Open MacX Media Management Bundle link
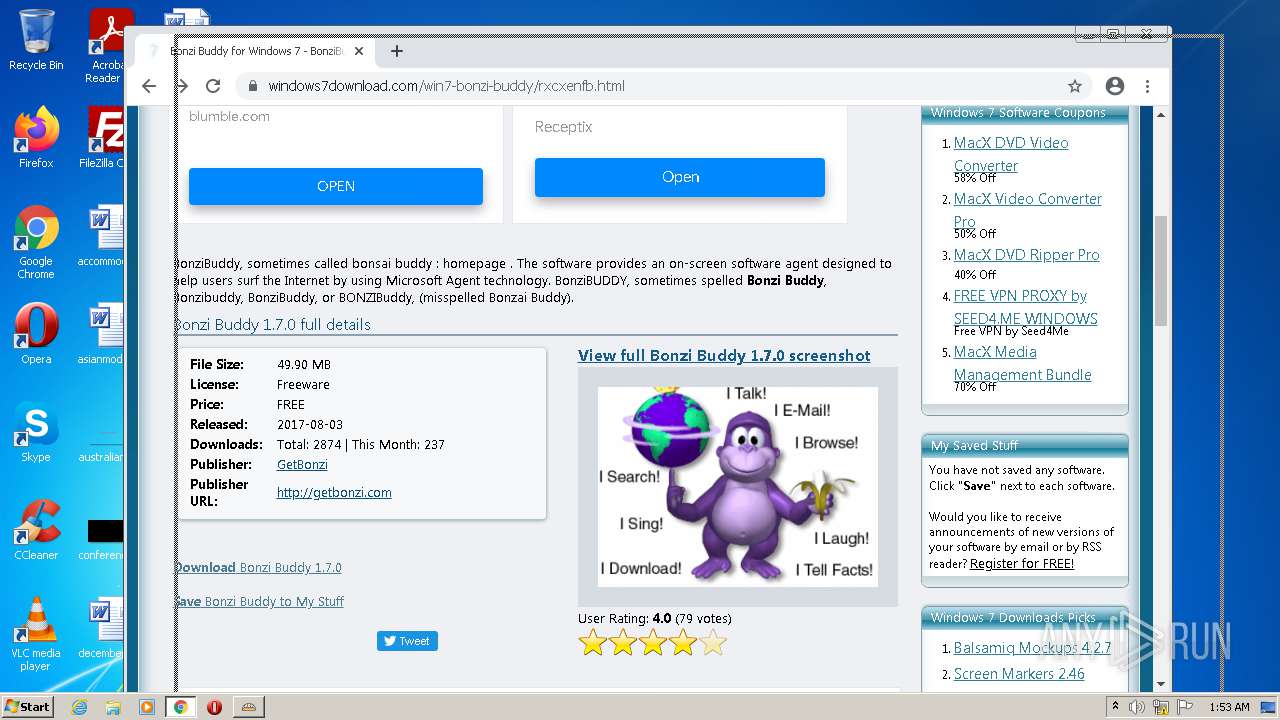Viewport: 1280px width, 720px height. [1022, 363]
